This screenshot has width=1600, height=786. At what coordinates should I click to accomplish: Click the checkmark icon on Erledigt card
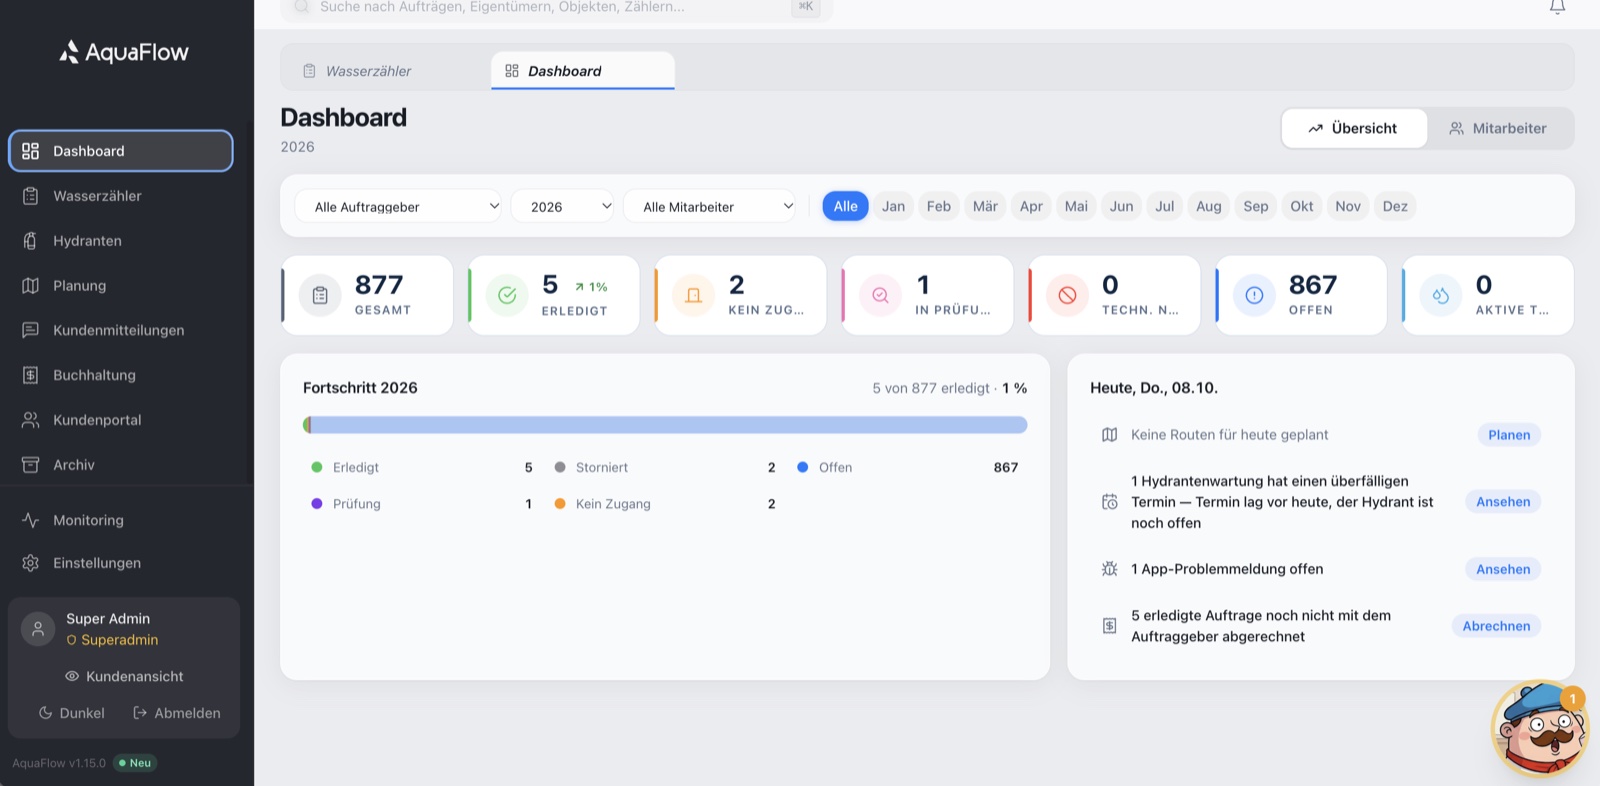[x=507, y=295]
